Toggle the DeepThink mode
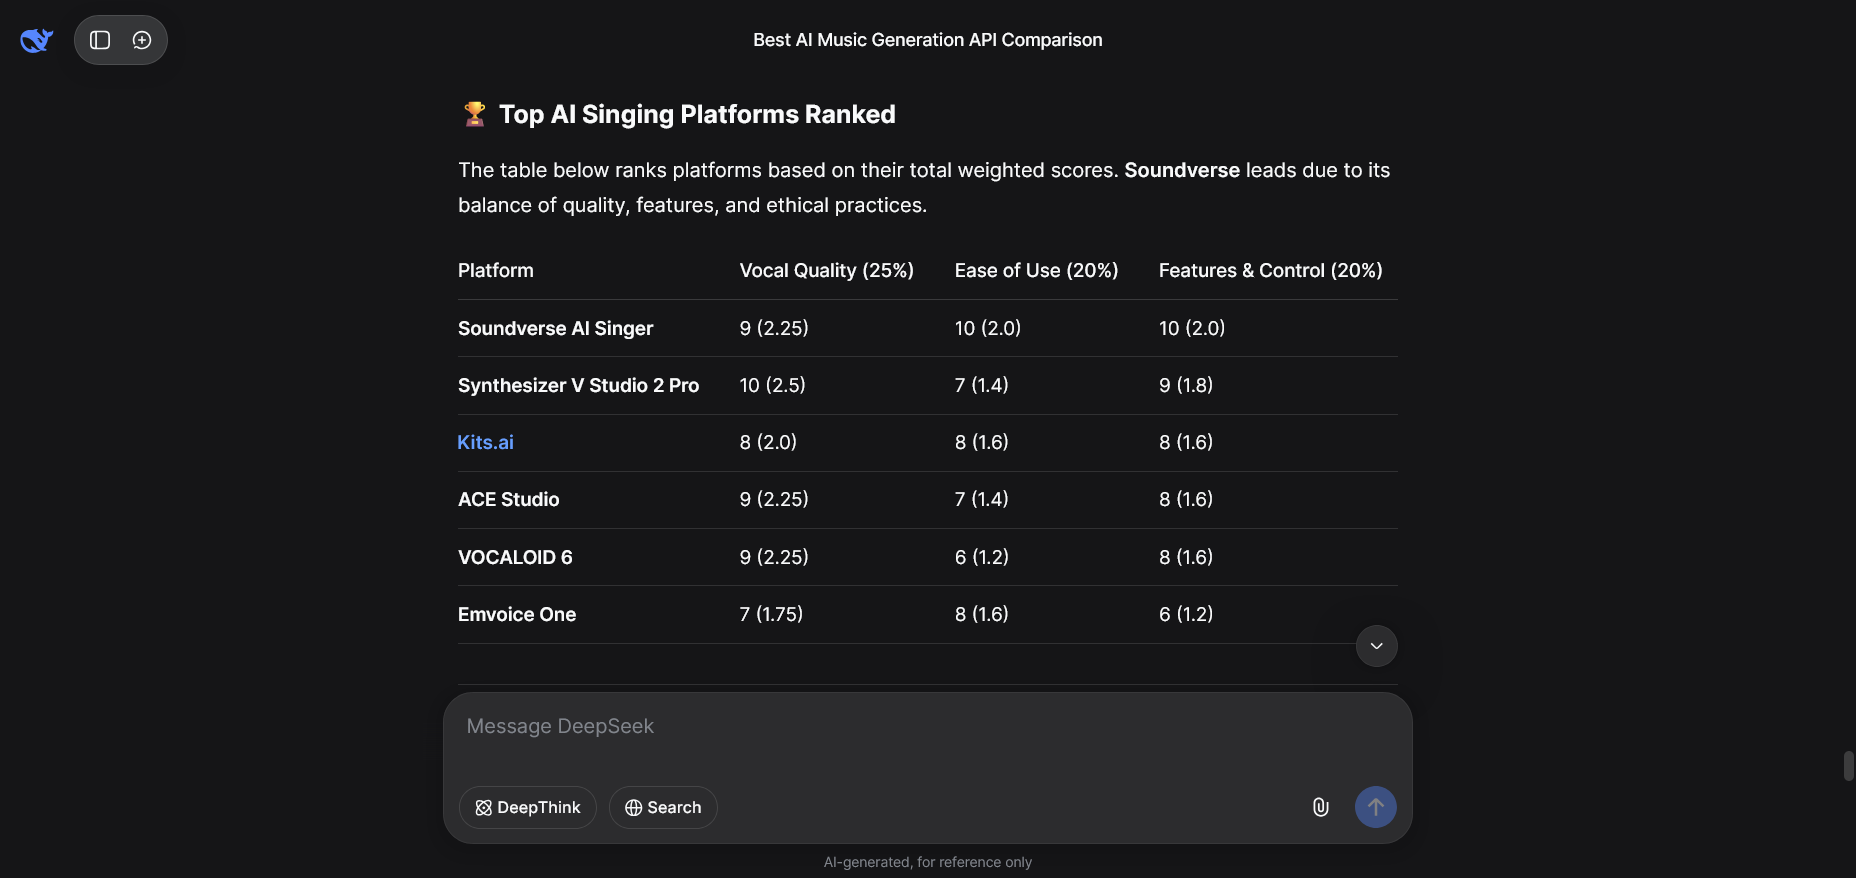This screenshot has width=1856, height=878. tap(528, 807)
